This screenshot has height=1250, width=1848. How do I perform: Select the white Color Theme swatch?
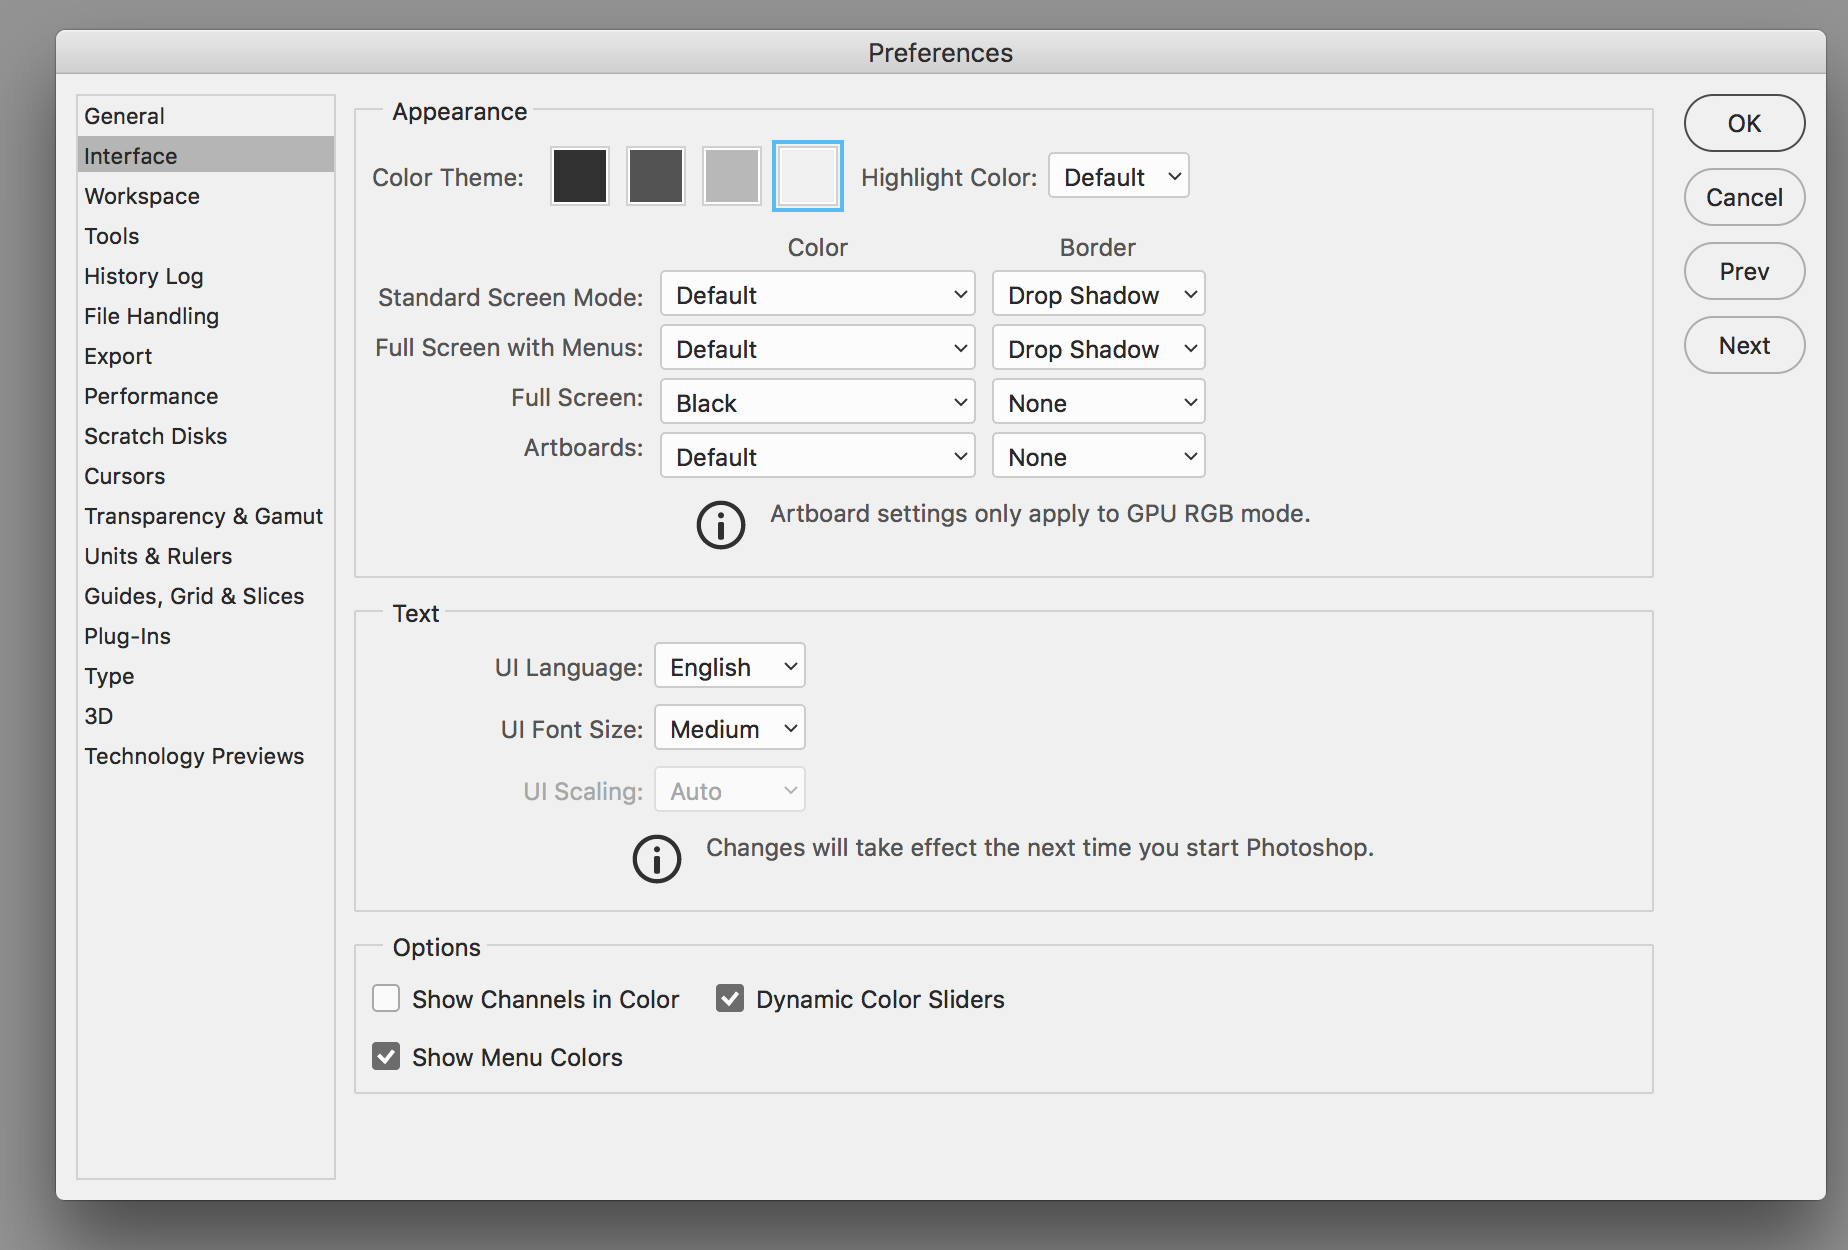pos(807,175)
